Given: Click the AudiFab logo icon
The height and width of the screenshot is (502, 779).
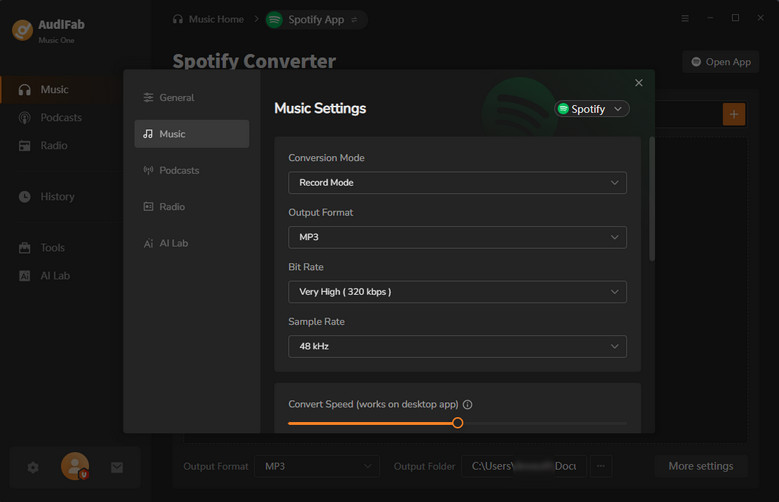Looking at the screenshot, I should click(x=22, y=30).
